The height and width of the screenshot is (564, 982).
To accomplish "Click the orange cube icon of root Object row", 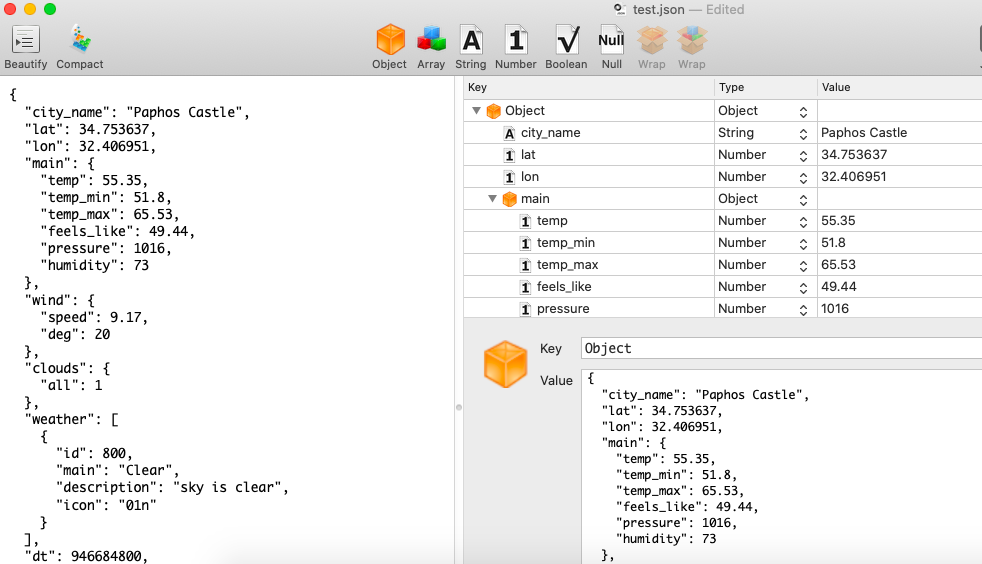I will tap(494, 111).
